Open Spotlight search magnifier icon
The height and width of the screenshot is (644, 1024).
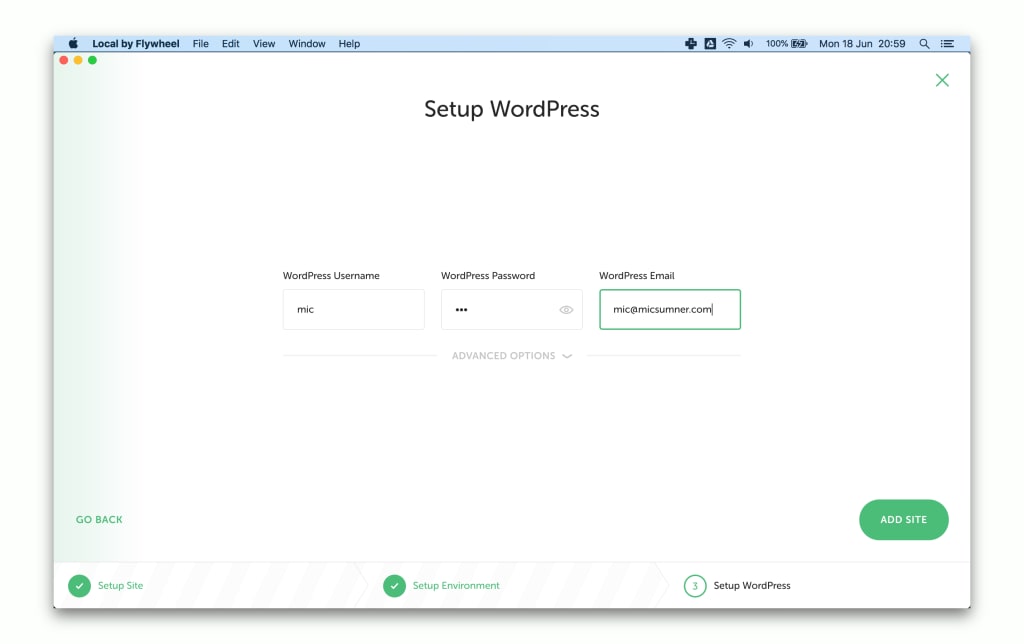click(924, 44)
